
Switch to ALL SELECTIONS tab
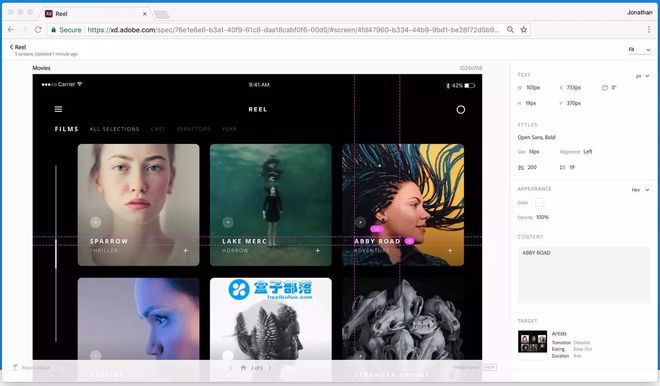point(114,129)
